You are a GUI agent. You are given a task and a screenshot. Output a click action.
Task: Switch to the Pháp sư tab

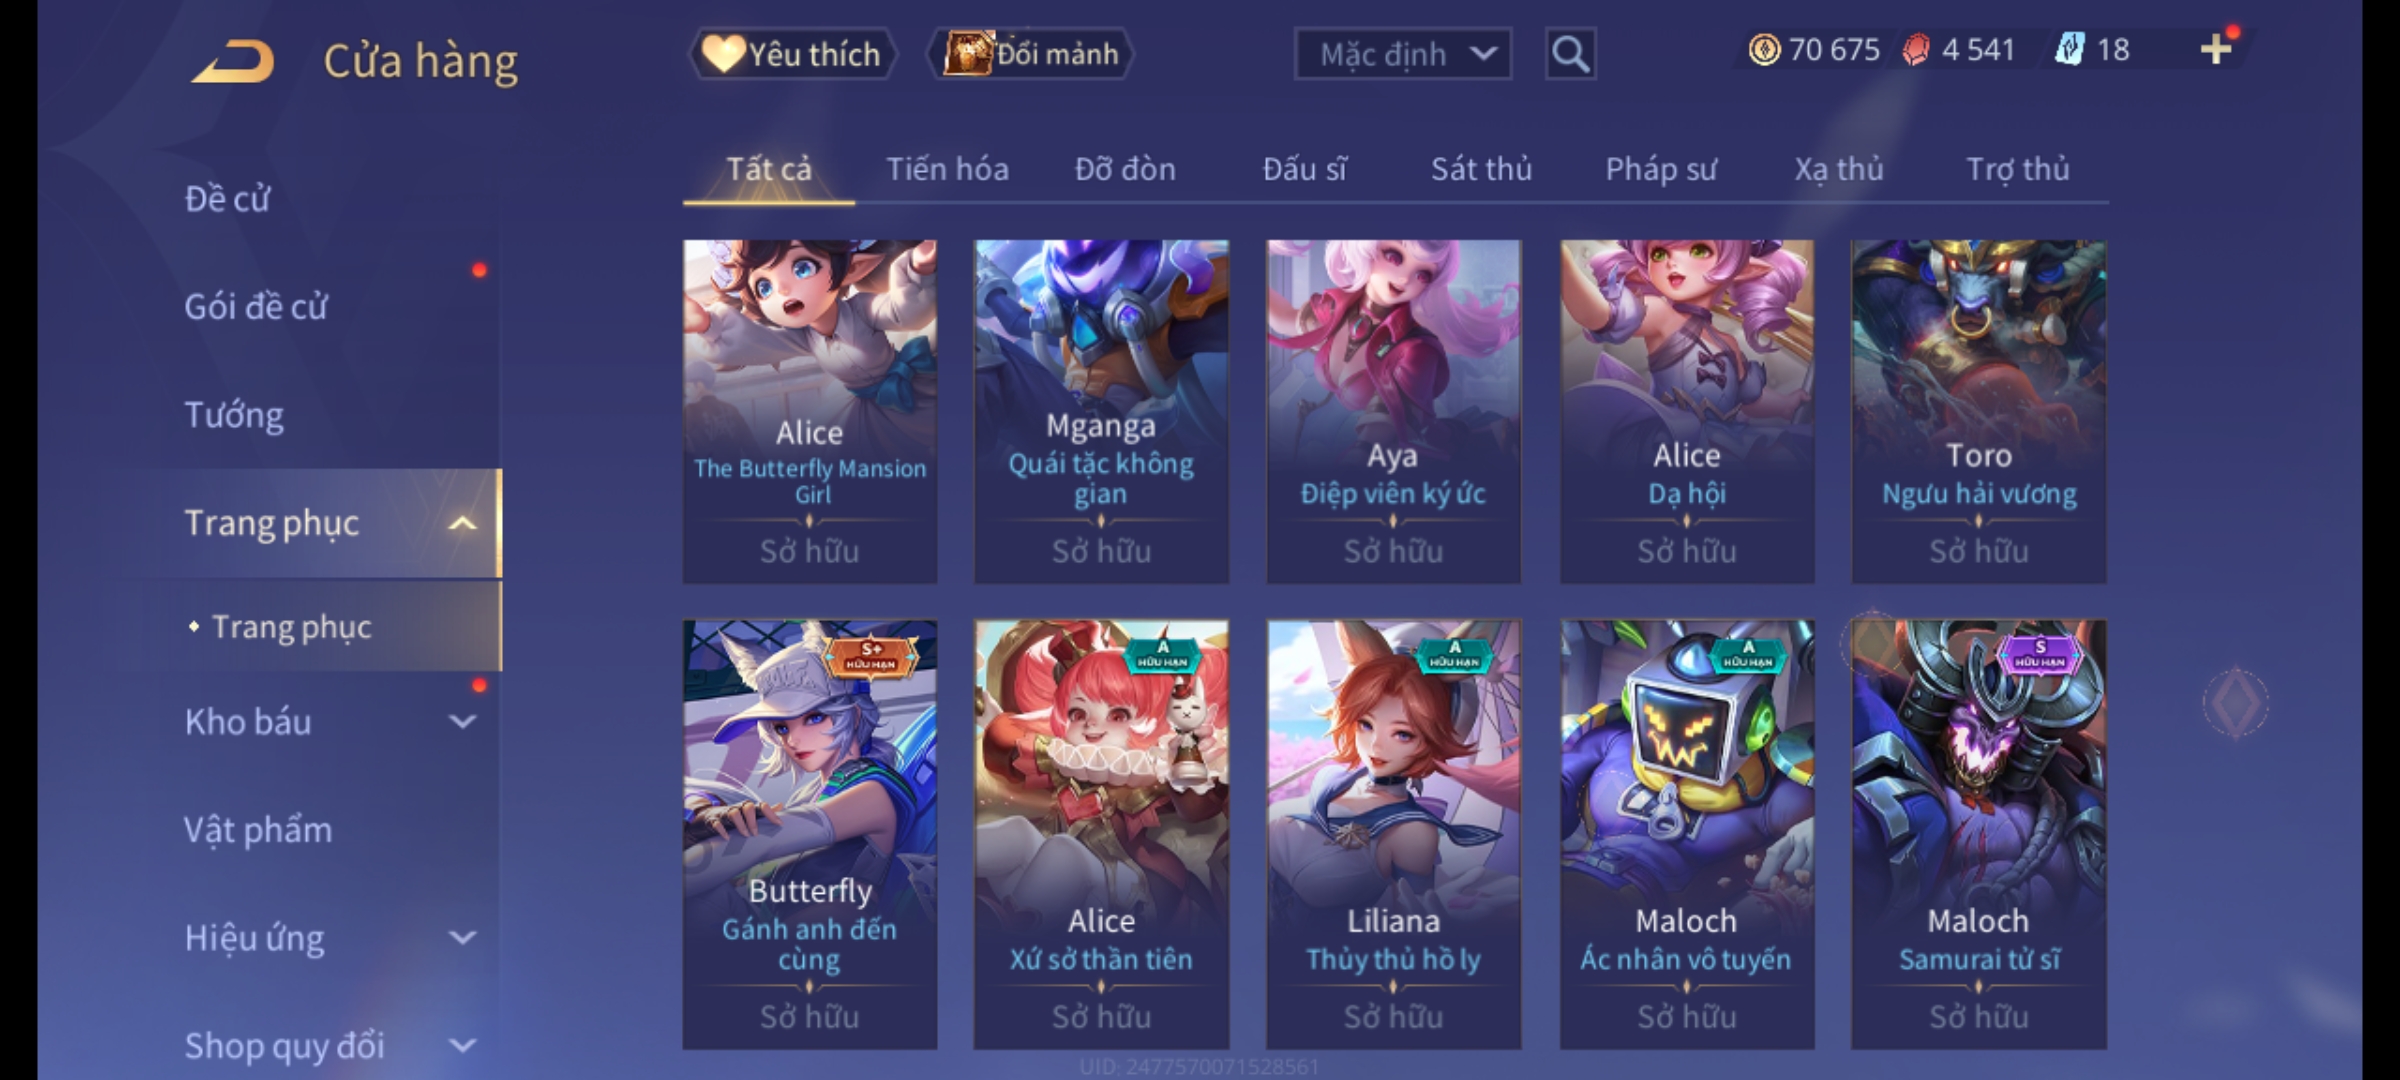click(1661, 169)
